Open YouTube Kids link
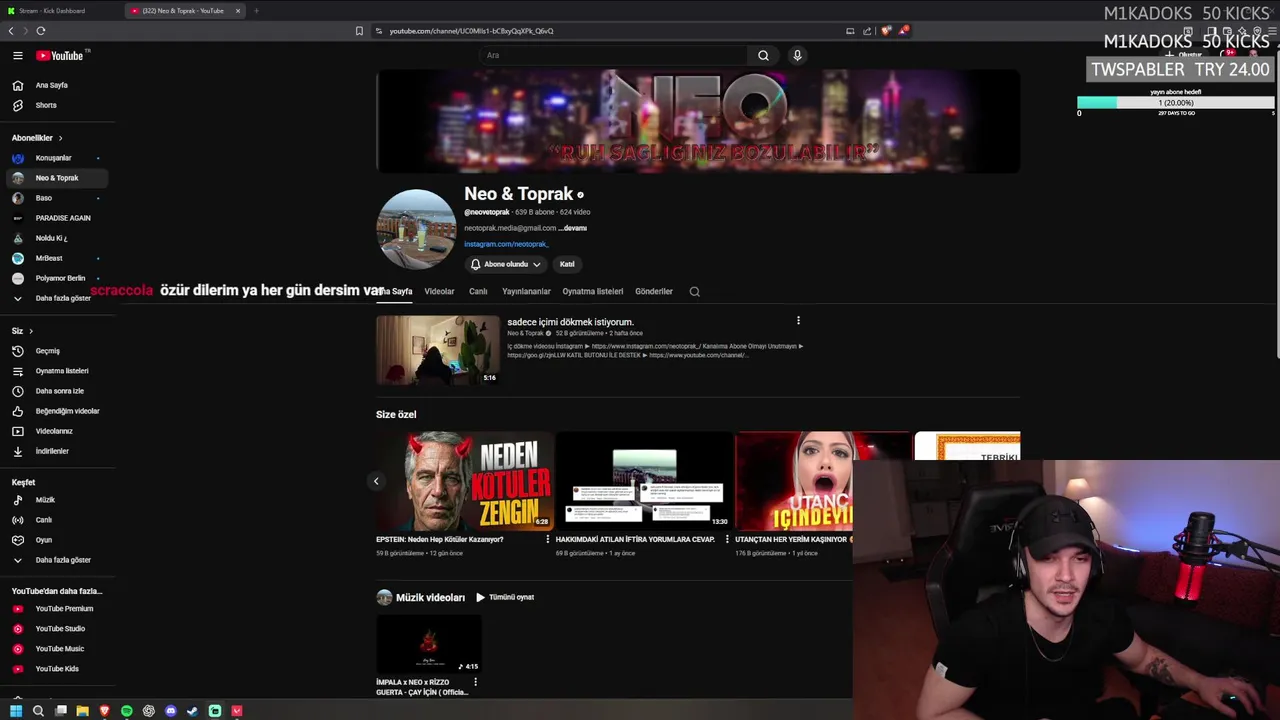Image resolution: width=1280 pixels, height=720 pixels. (58, 669)
